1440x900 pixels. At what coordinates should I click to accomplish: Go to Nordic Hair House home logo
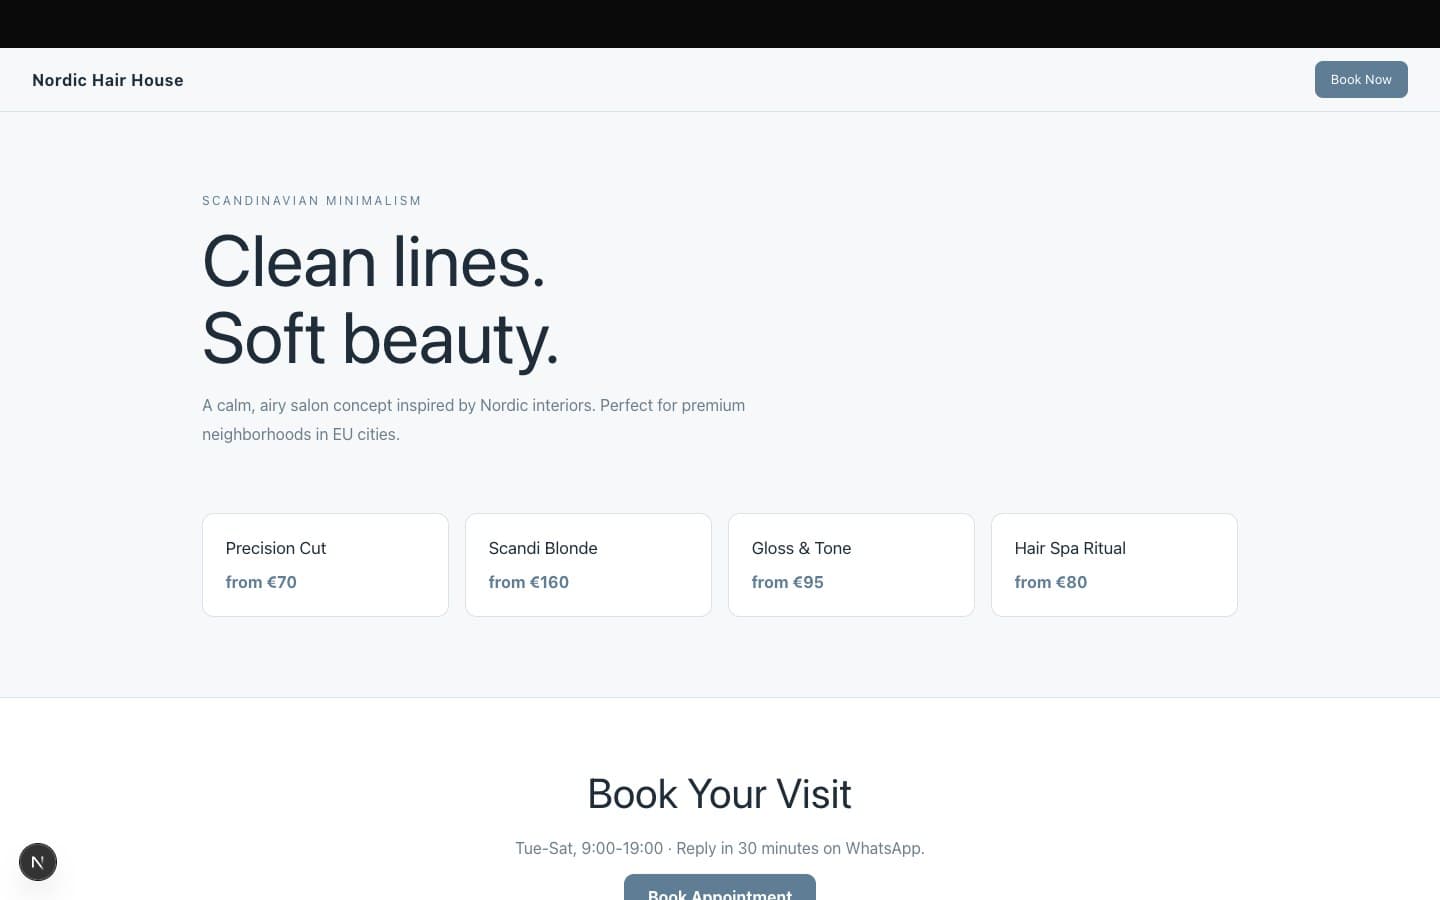point(108,80)
